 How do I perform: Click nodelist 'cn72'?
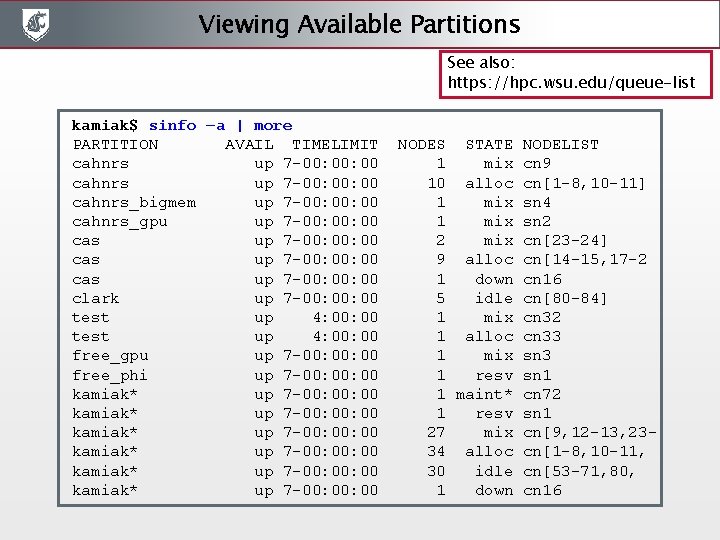tap(542, 395)
